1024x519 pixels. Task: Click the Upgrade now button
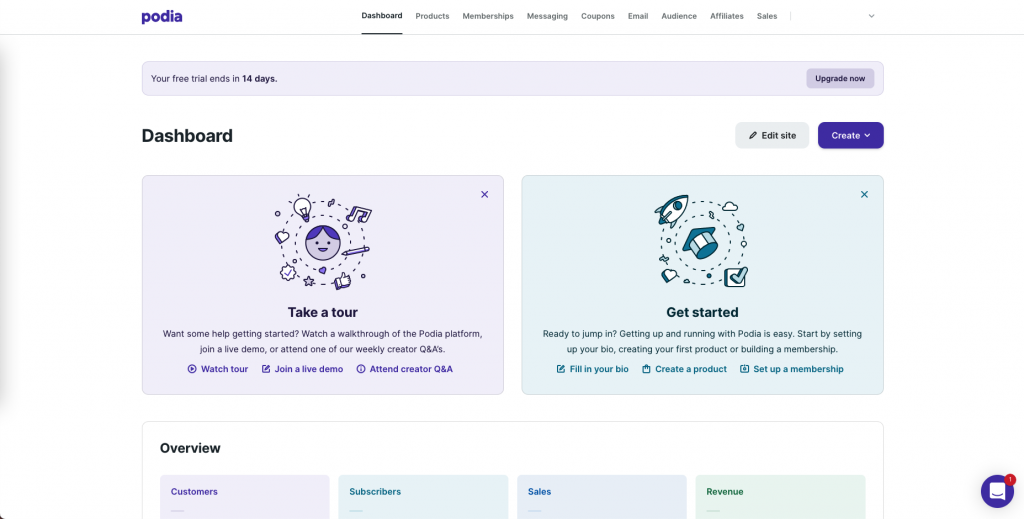pos(840,78)
